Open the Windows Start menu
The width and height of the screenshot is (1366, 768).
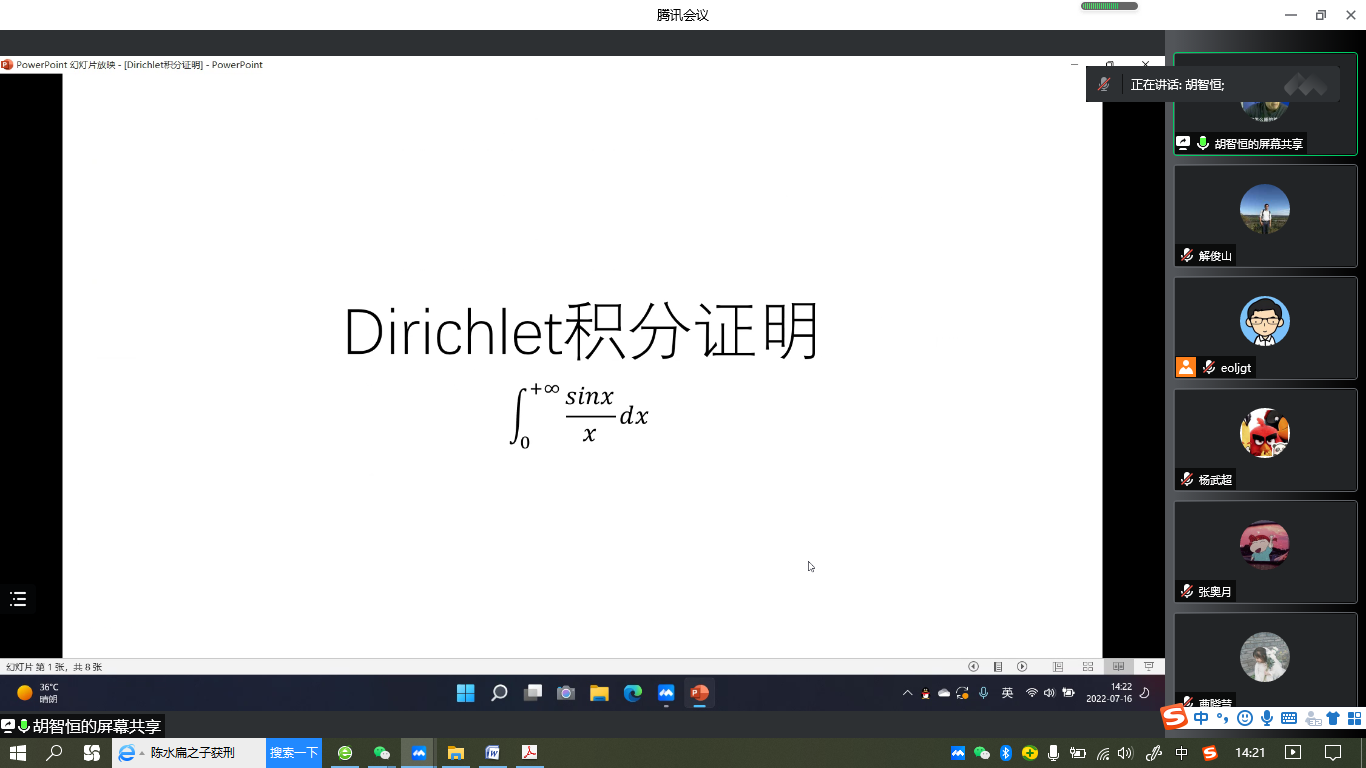click(x=18, y=753)
